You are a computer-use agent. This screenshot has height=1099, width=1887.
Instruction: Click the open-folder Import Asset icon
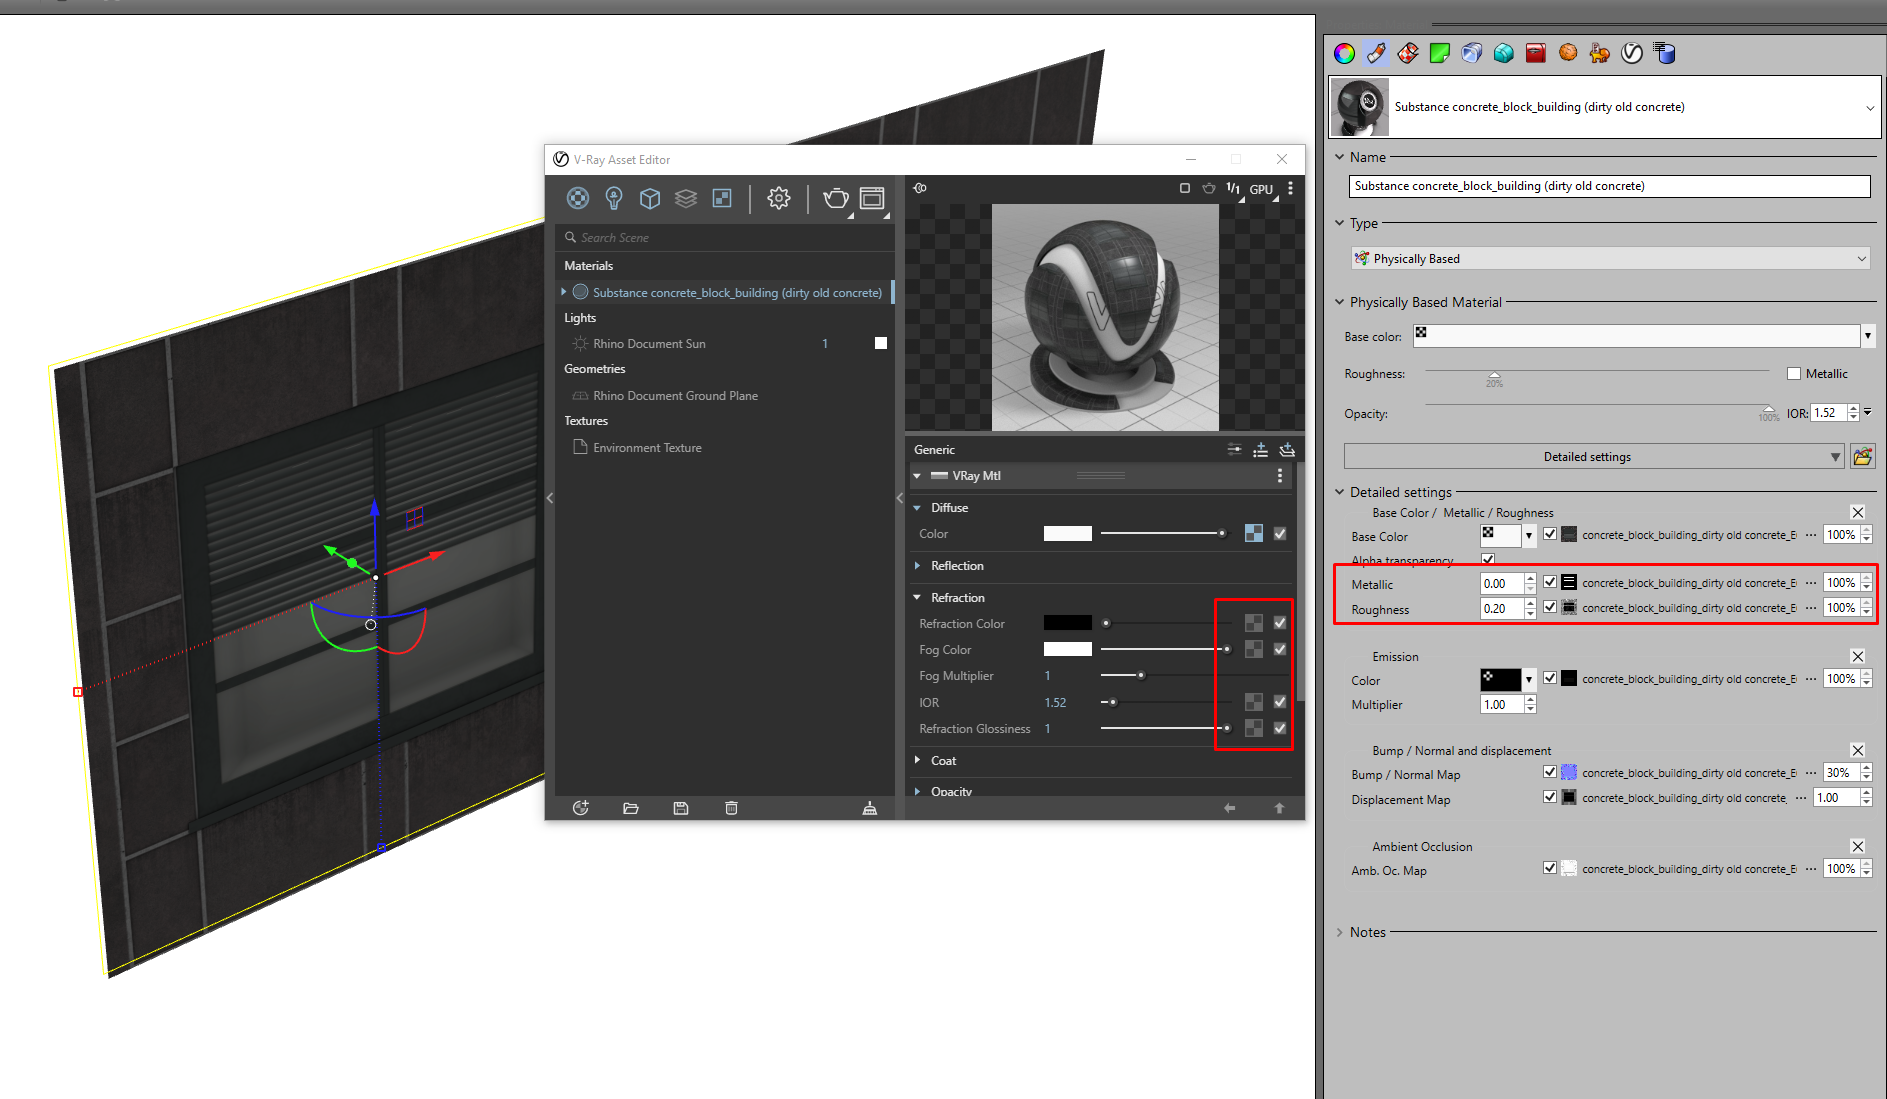[x=630, y=808]
